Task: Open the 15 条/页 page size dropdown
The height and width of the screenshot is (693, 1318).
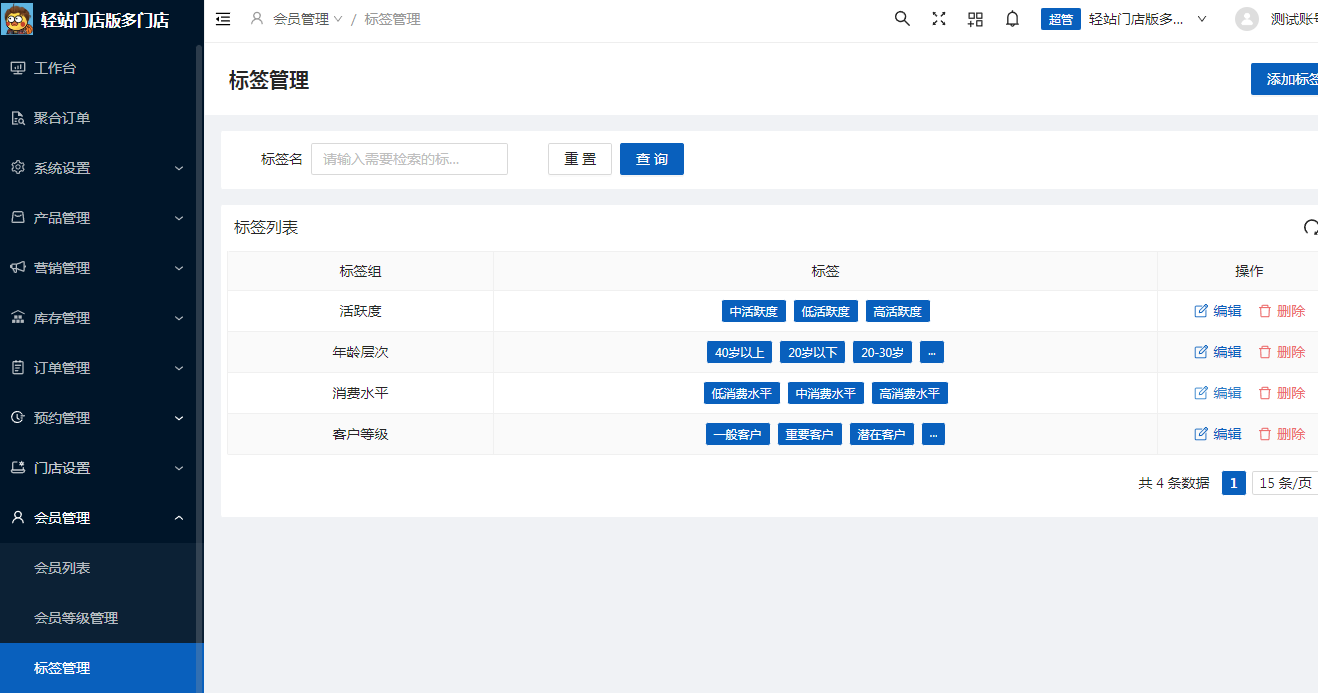Action: pos(1285,484)
